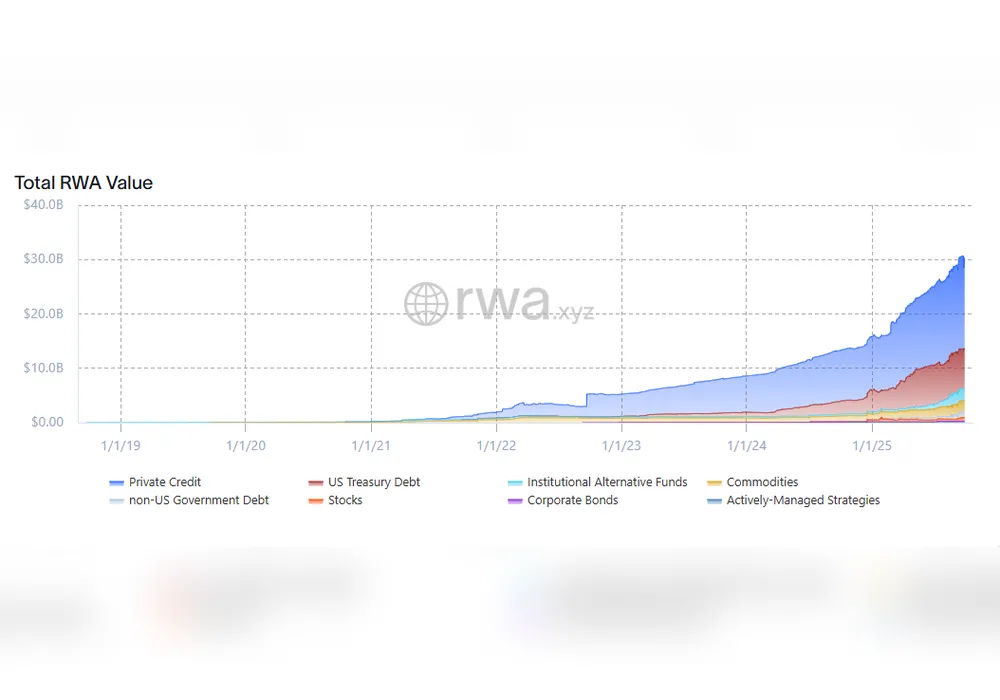Toggle the US Treasury Debt legend label
This screenshot has width=1000, height=700.
click(374, 482)
